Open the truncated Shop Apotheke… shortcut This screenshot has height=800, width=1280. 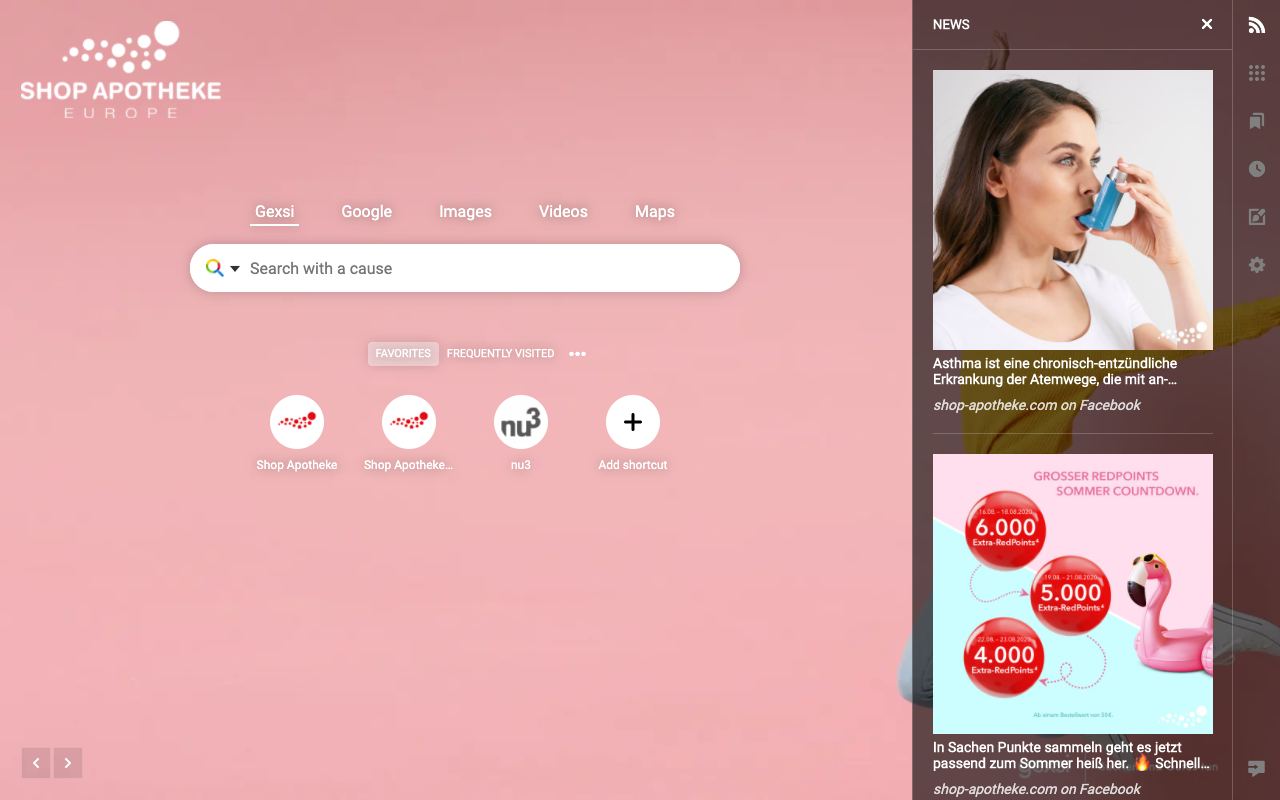(x=409, y=433)
